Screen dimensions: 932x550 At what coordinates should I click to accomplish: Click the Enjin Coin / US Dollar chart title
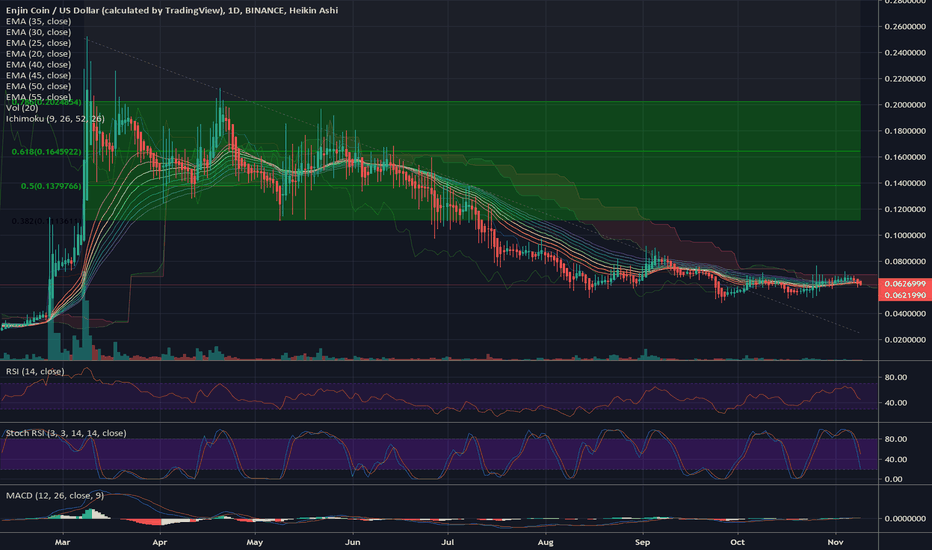(172, 10)
